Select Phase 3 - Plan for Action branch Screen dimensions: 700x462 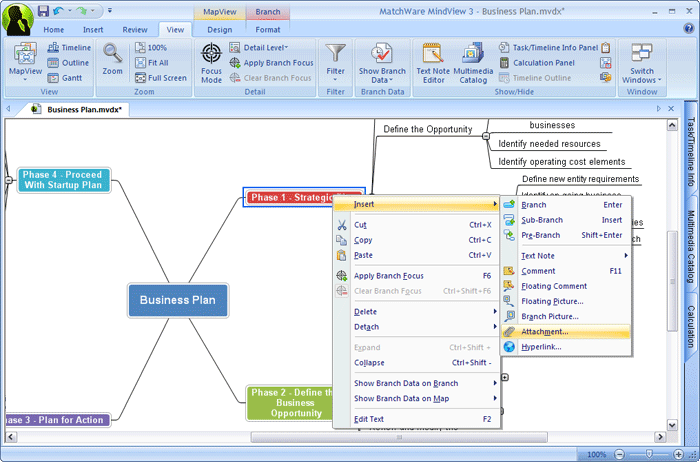[57, 420]
